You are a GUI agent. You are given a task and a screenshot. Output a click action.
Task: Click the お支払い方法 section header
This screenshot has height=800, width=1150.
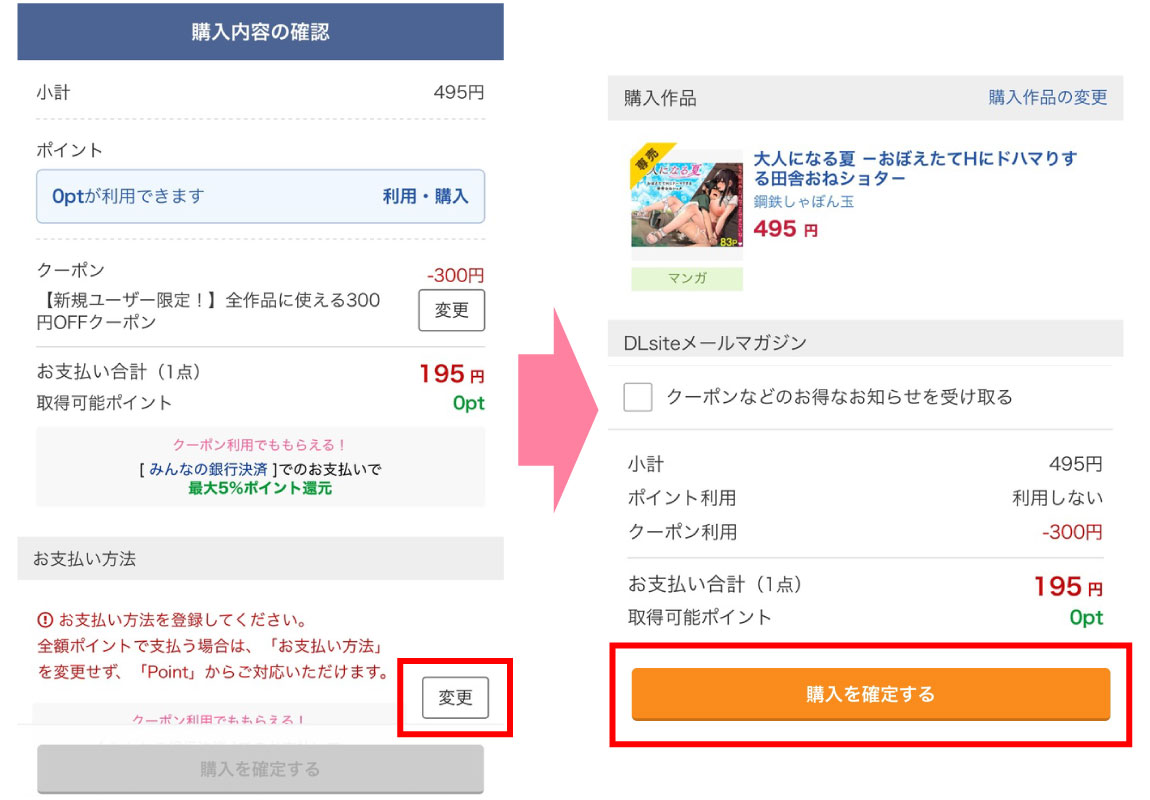pyautogui.click(x=260, y=559)
